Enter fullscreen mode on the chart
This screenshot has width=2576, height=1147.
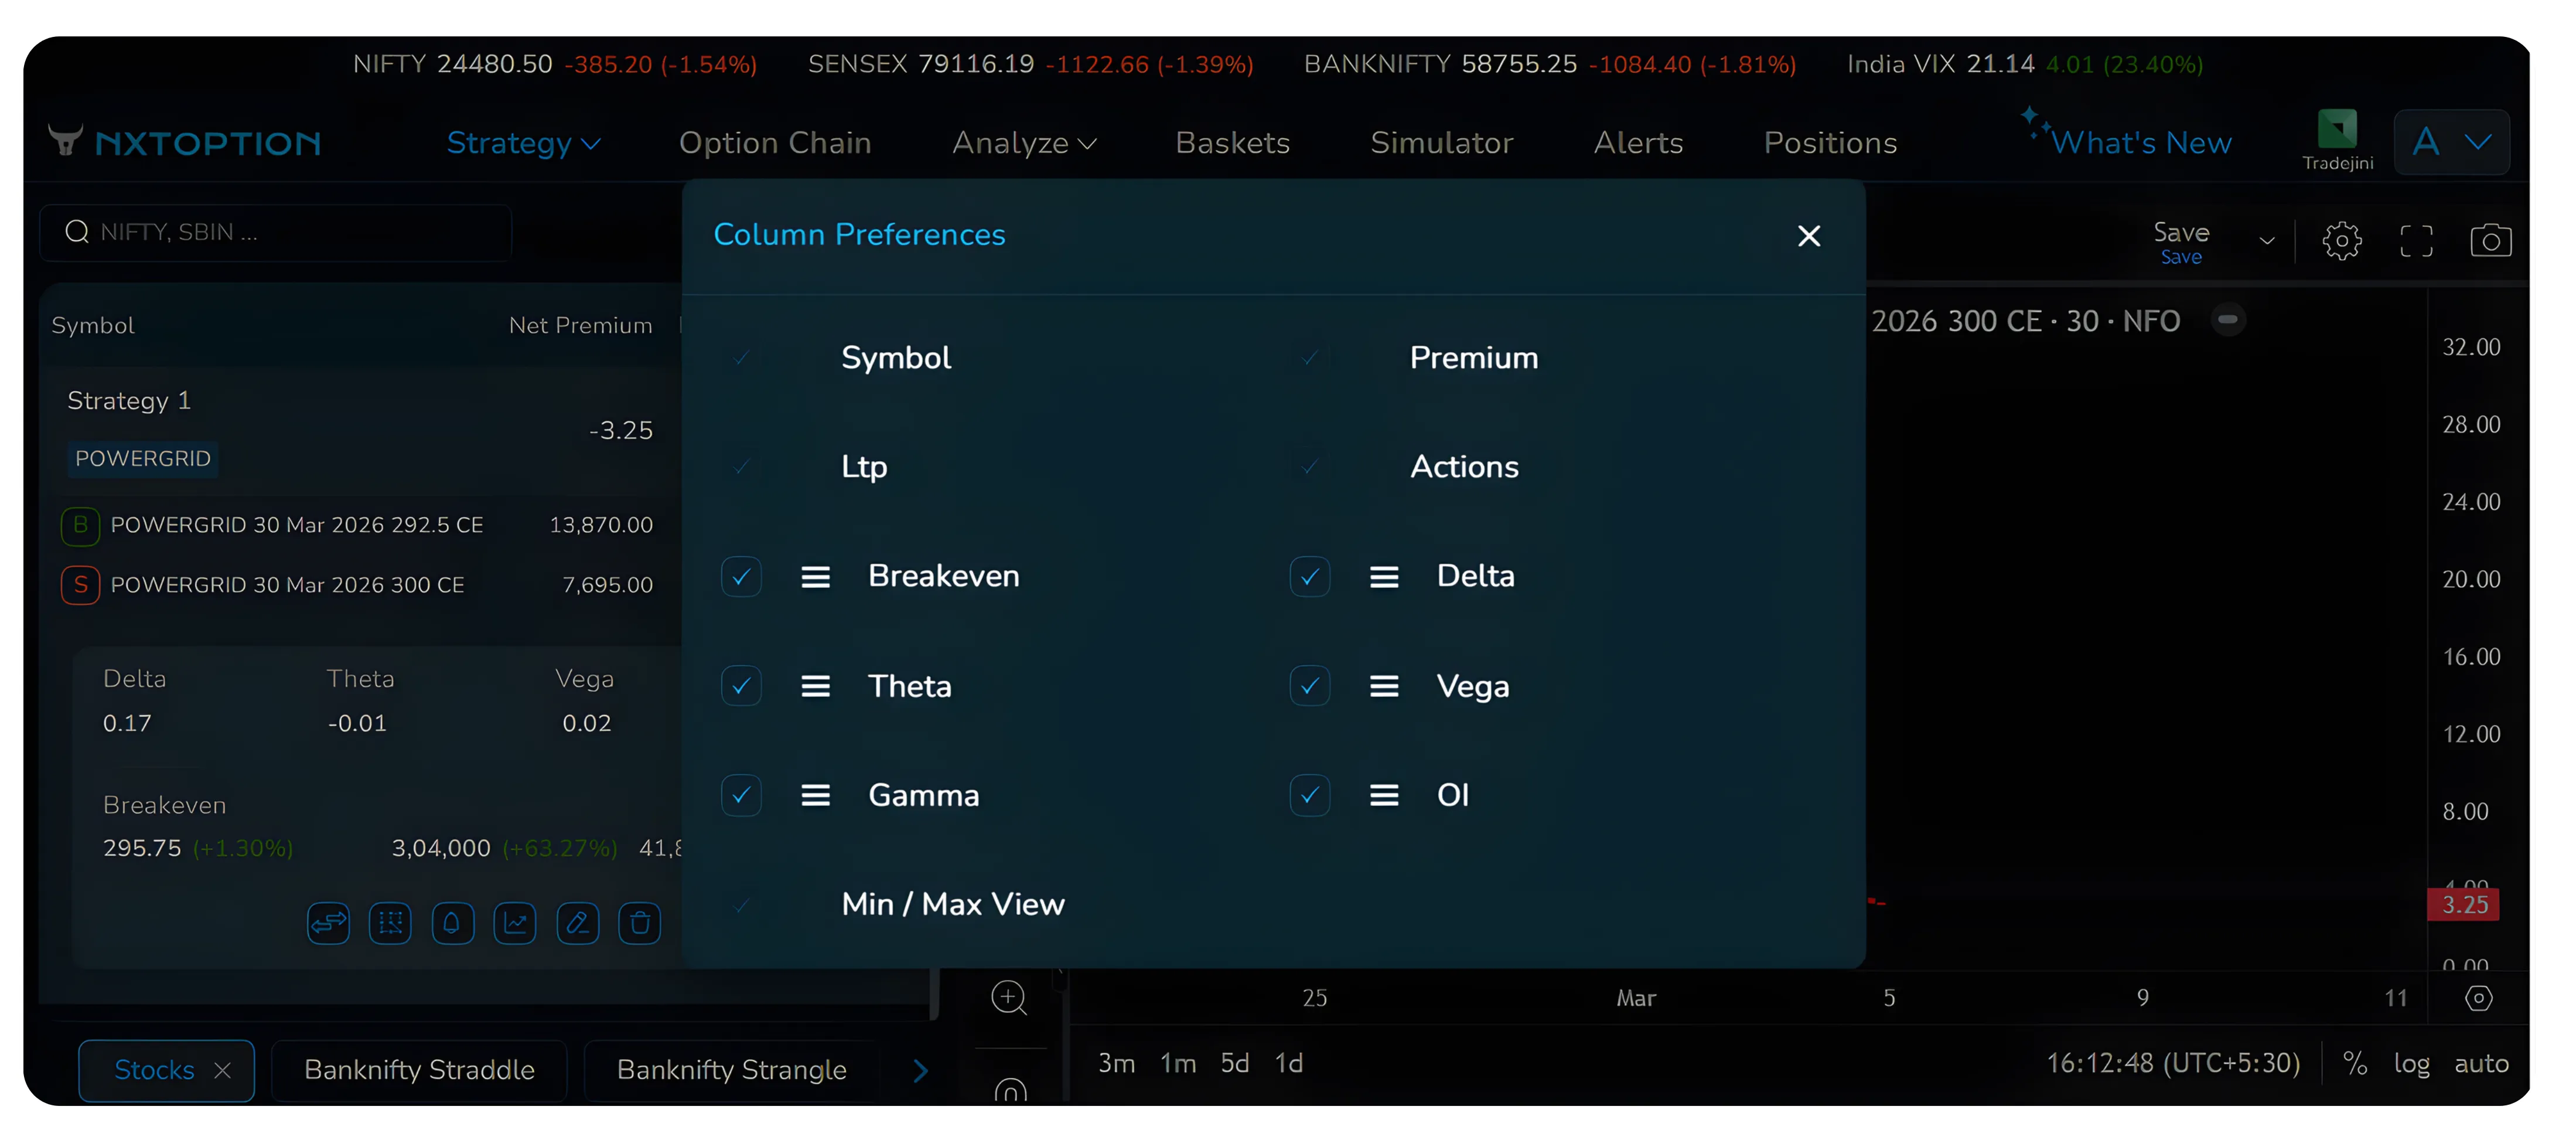[2417, 240]
